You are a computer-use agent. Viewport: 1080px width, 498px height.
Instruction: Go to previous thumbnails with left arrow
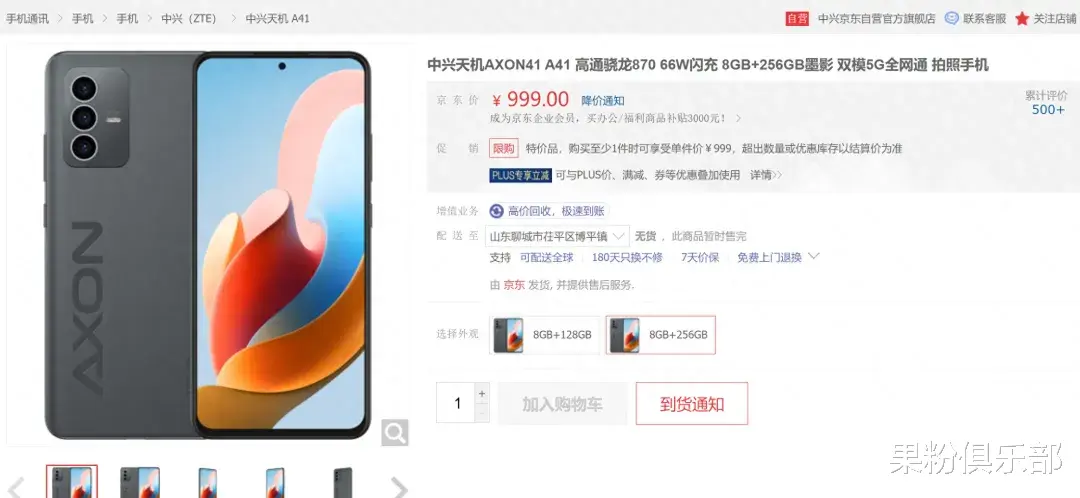pyautogui.click(x=16, y=487)
